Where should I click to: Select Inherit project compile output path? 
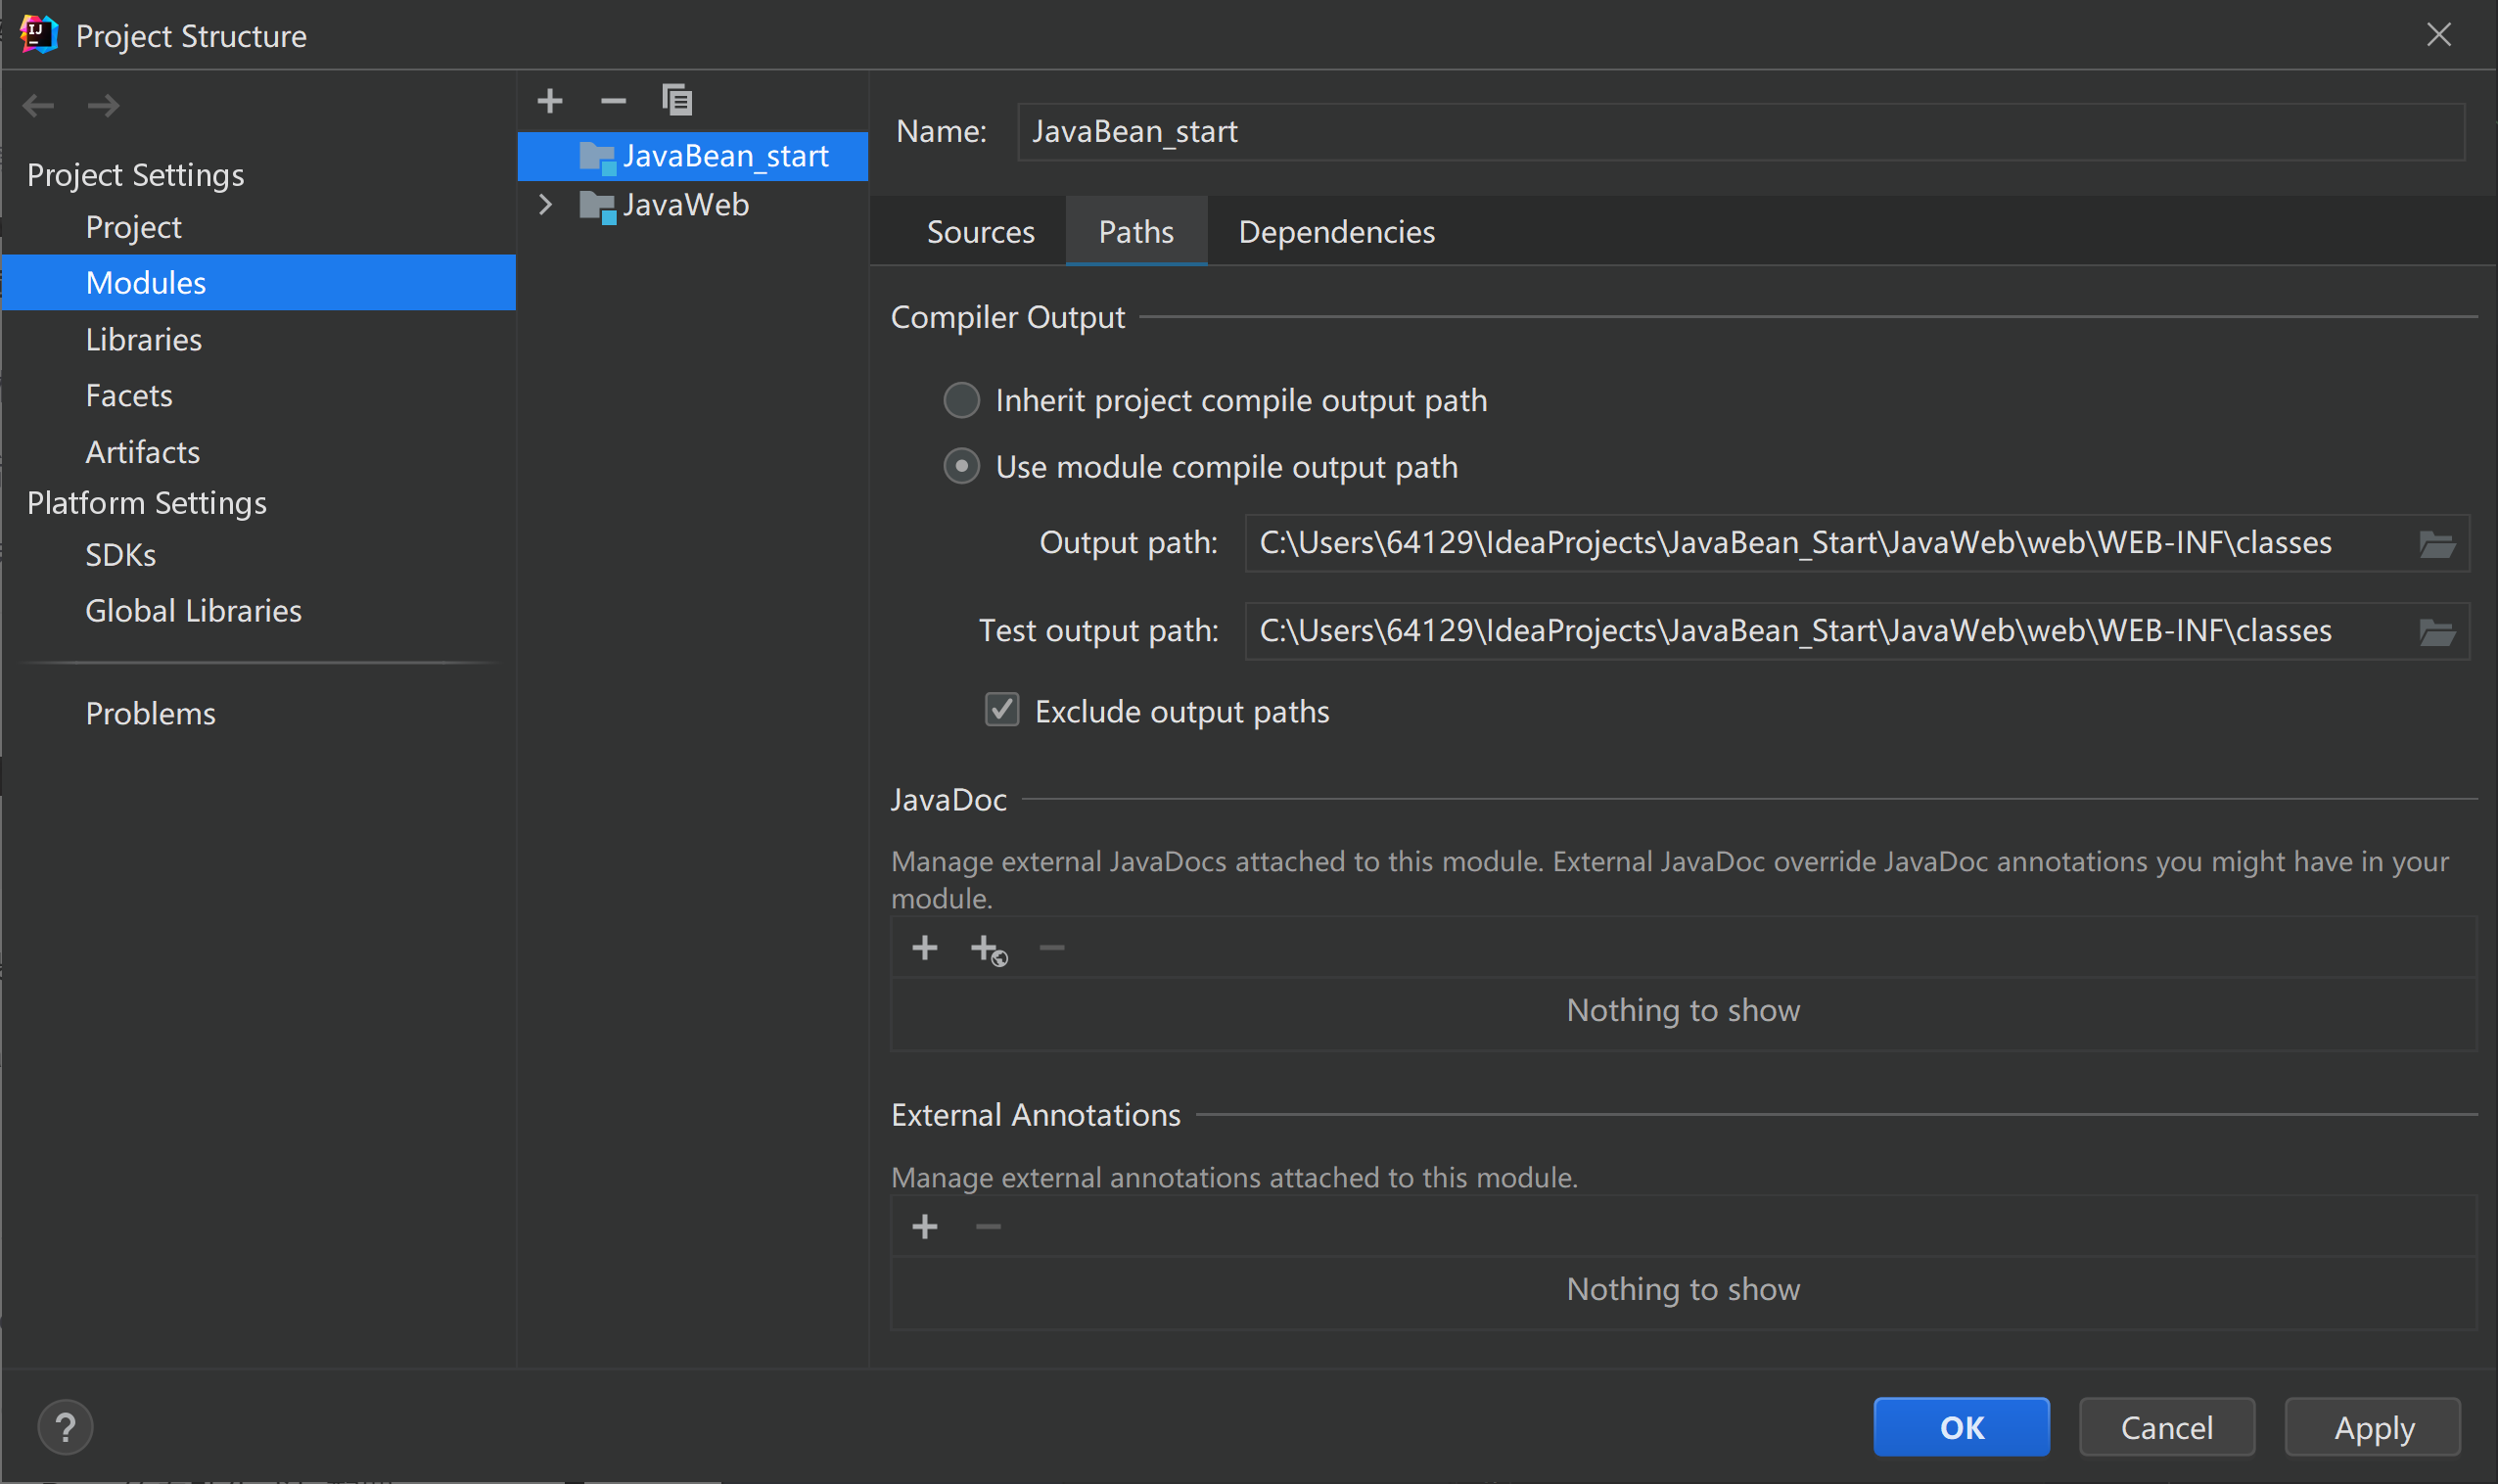pyautogui.click(x=962, y=400)
